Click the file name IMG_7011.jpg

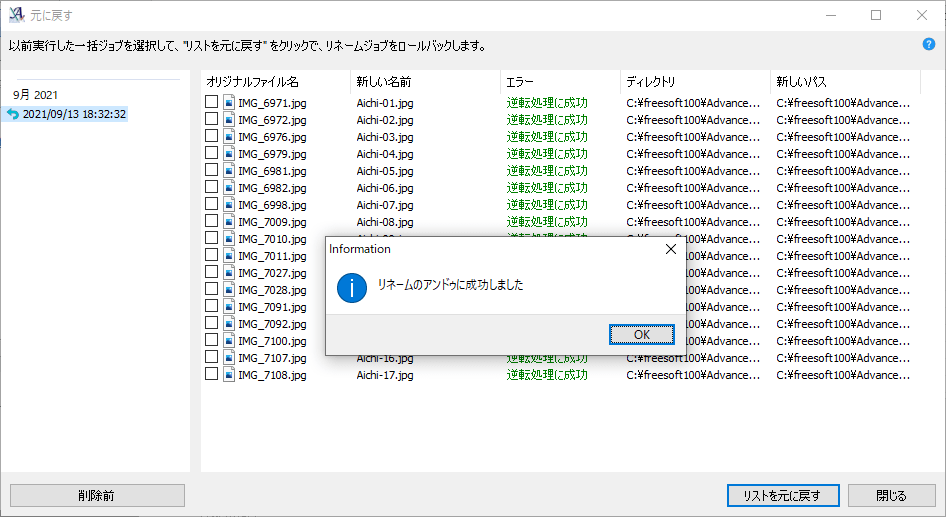point(272,256)
